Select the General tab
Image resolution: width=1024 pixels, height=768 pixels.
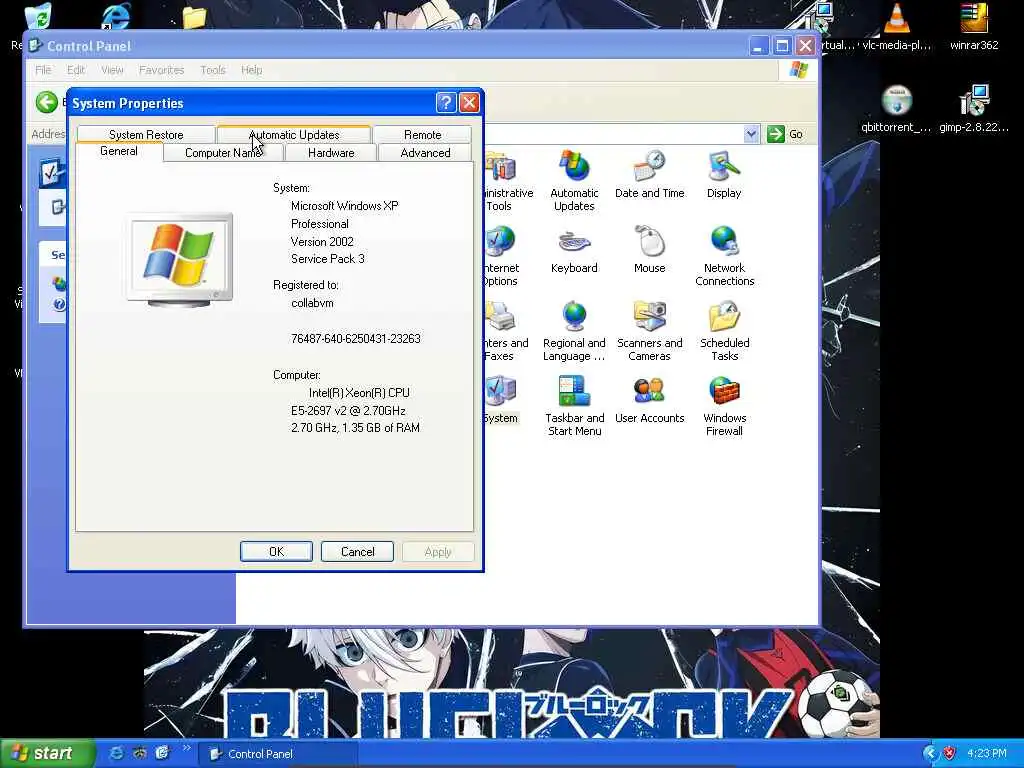coord(119,152)
